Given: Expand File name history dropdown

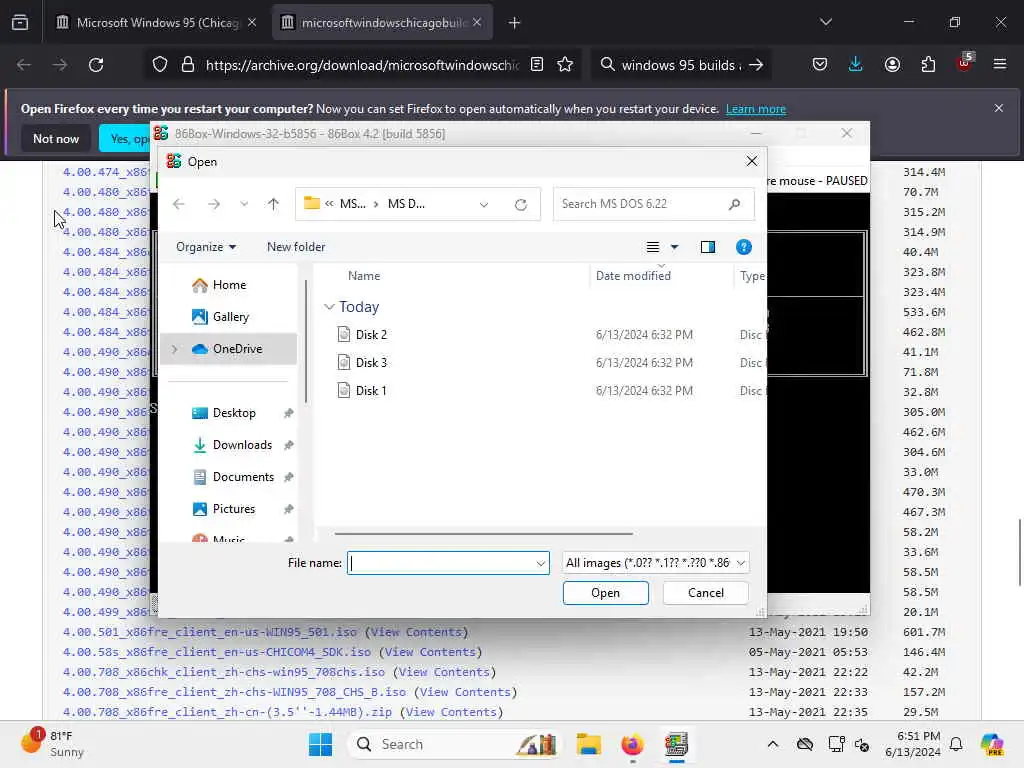Looking at the screenshot, I should [541, 563].
